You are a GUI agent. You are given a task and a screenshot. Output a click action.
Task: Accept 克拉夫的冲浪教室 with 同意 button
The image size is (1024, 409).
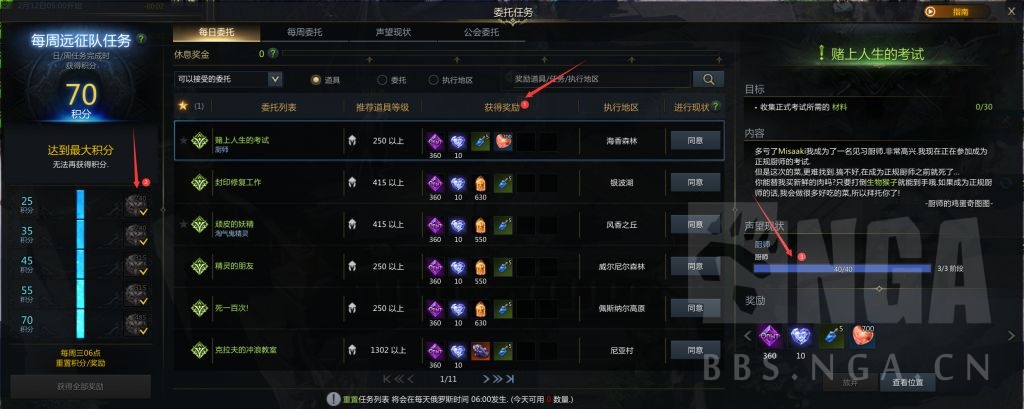coord(696,350)
